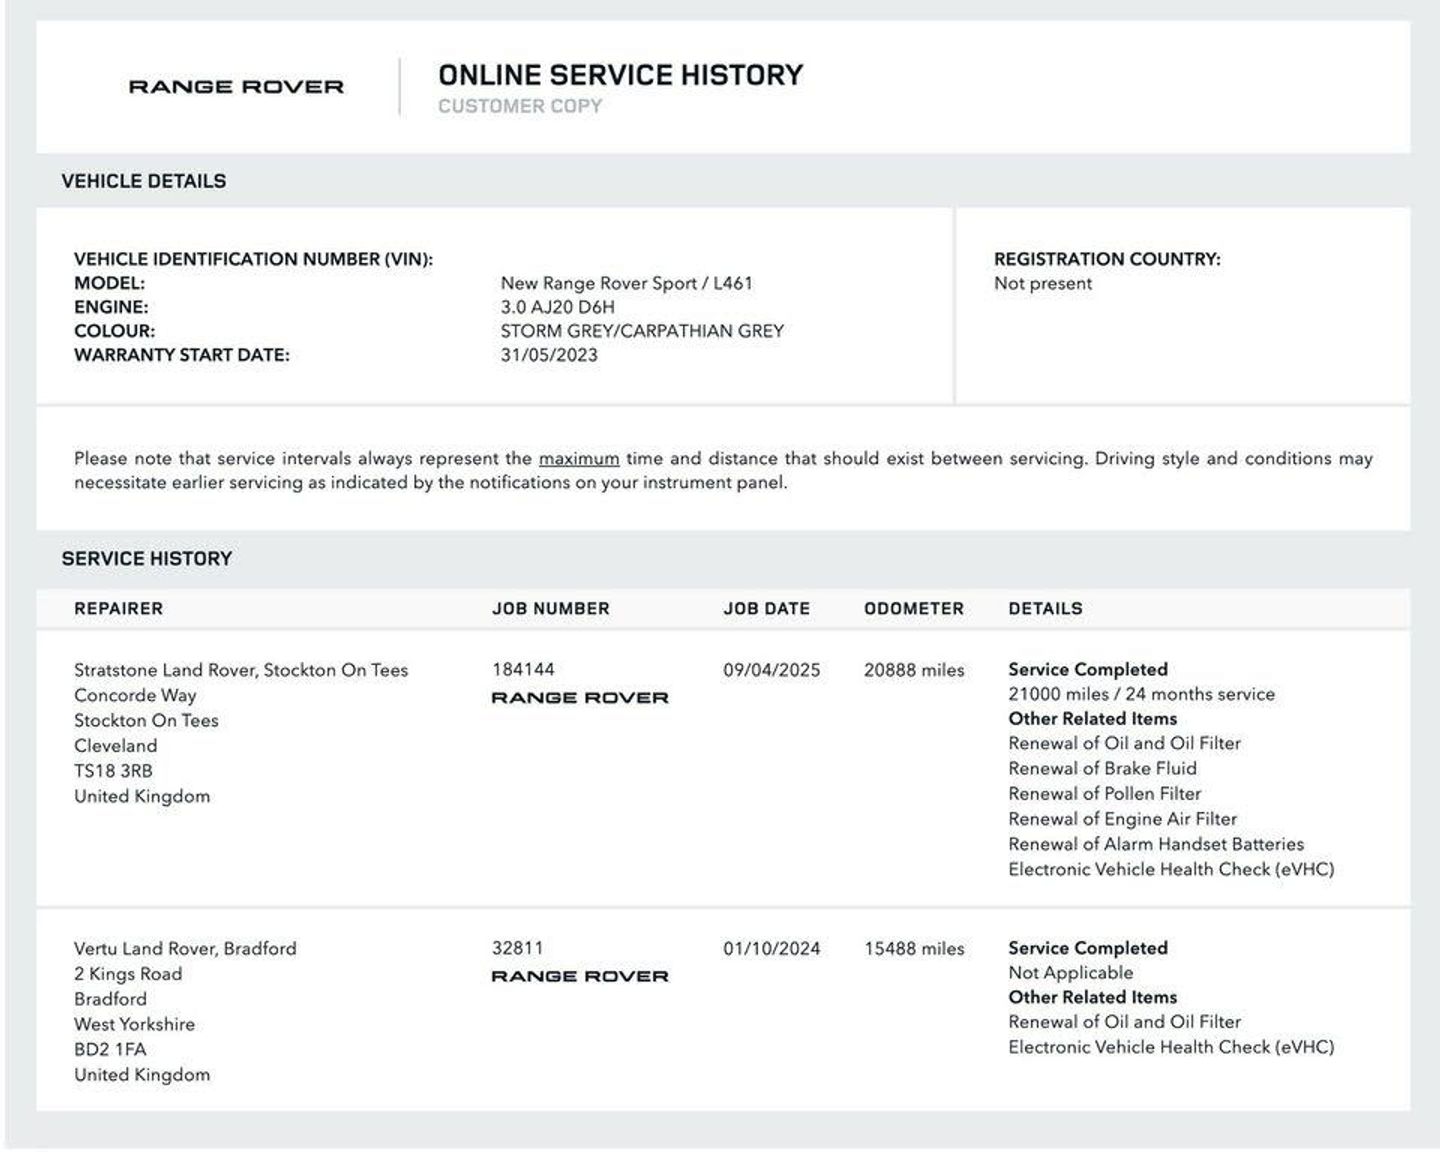The height and width of the screenshot is (1152, 1440).
Task: Click job date 09/04/2025
Action: click(771, 670)
